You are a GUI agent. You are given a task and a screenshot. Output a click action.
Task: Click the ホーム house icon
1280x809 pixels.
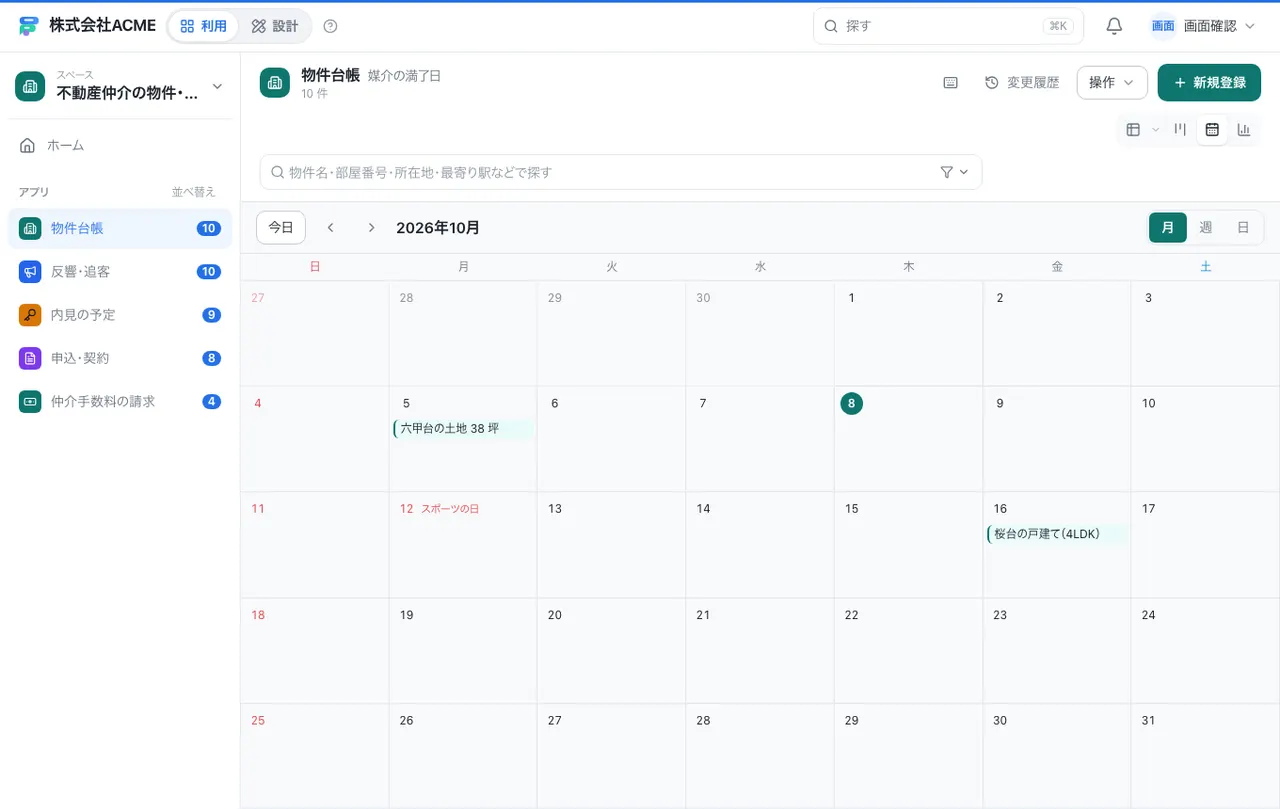click(x=27, y=146)
